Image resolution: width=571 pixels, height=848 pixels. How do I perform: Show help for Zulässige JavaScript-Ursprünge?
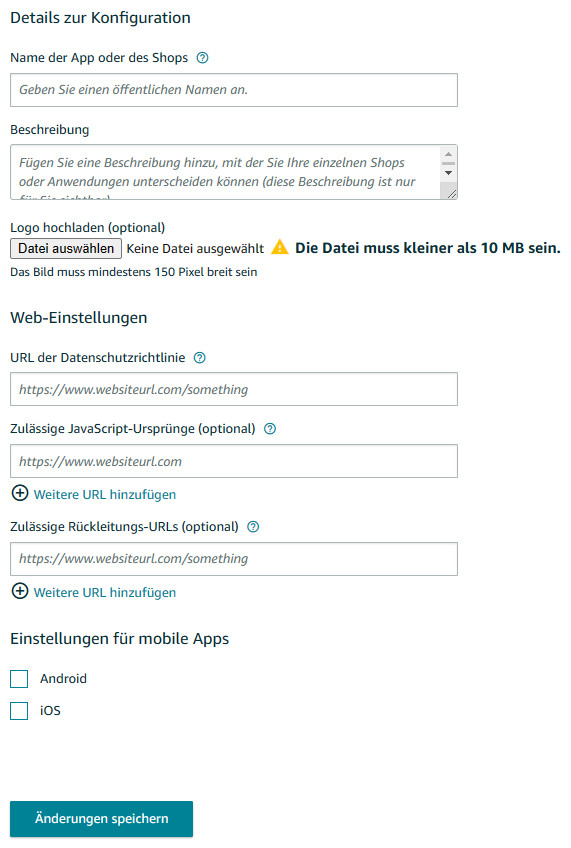point(270,429)
